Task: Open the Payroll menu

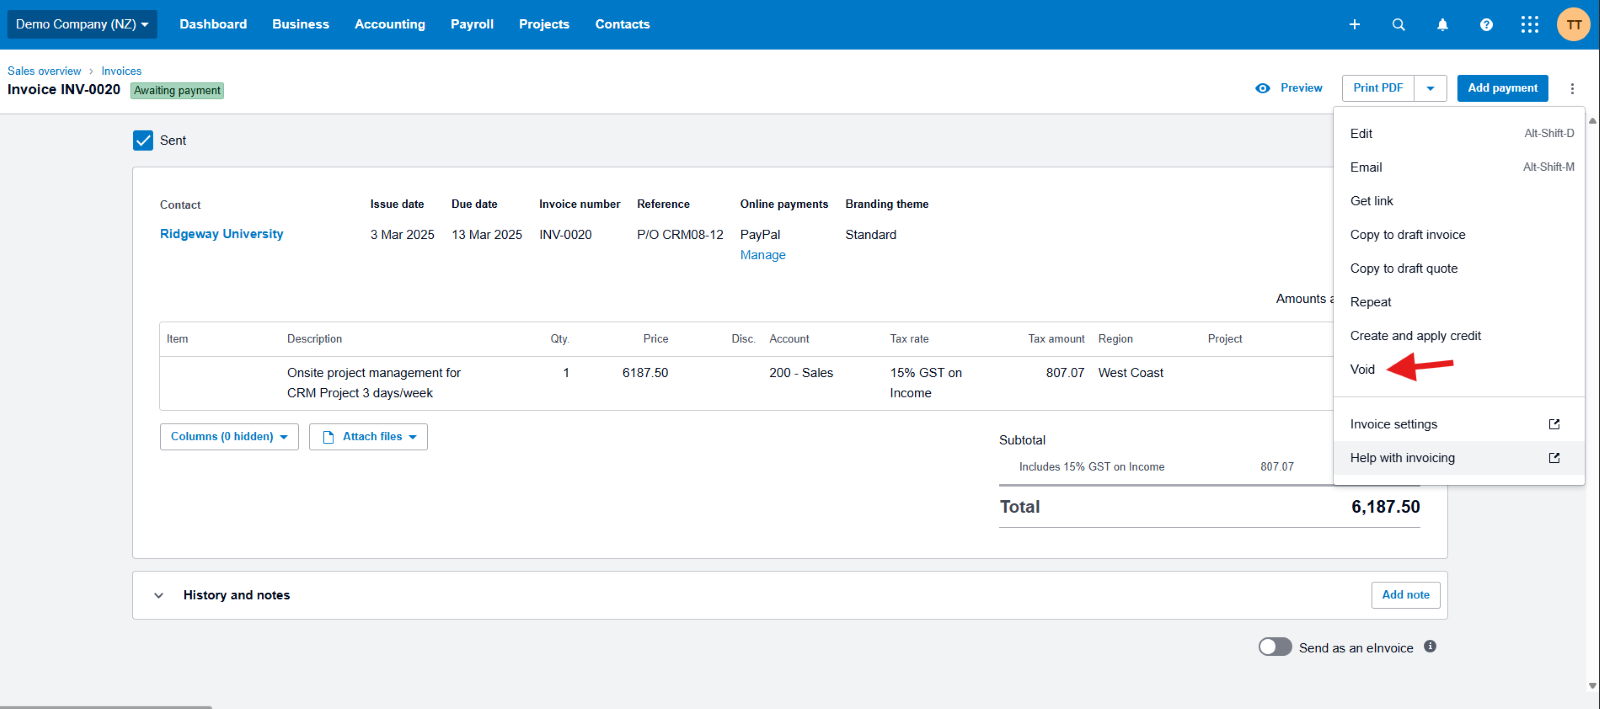Action: [x=472, y=24]
